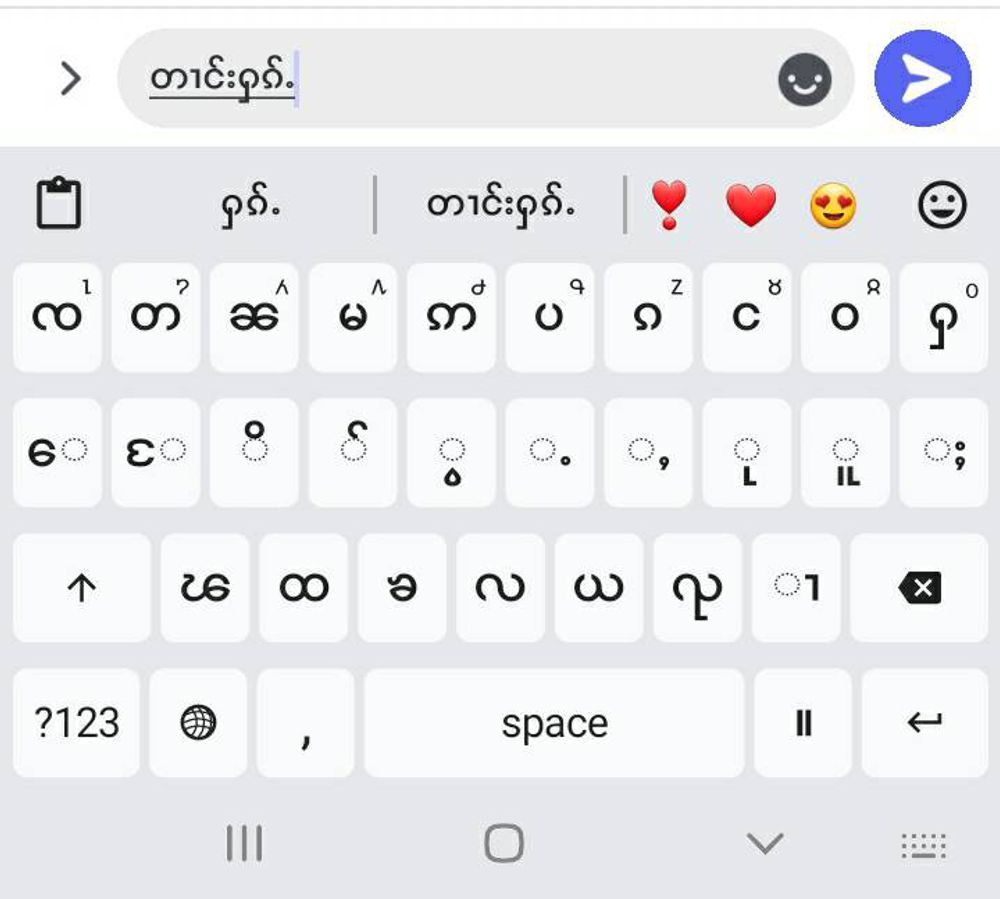Expand options with the left chevron arrow
This screenshot has height=899, width=1000.
70,78
